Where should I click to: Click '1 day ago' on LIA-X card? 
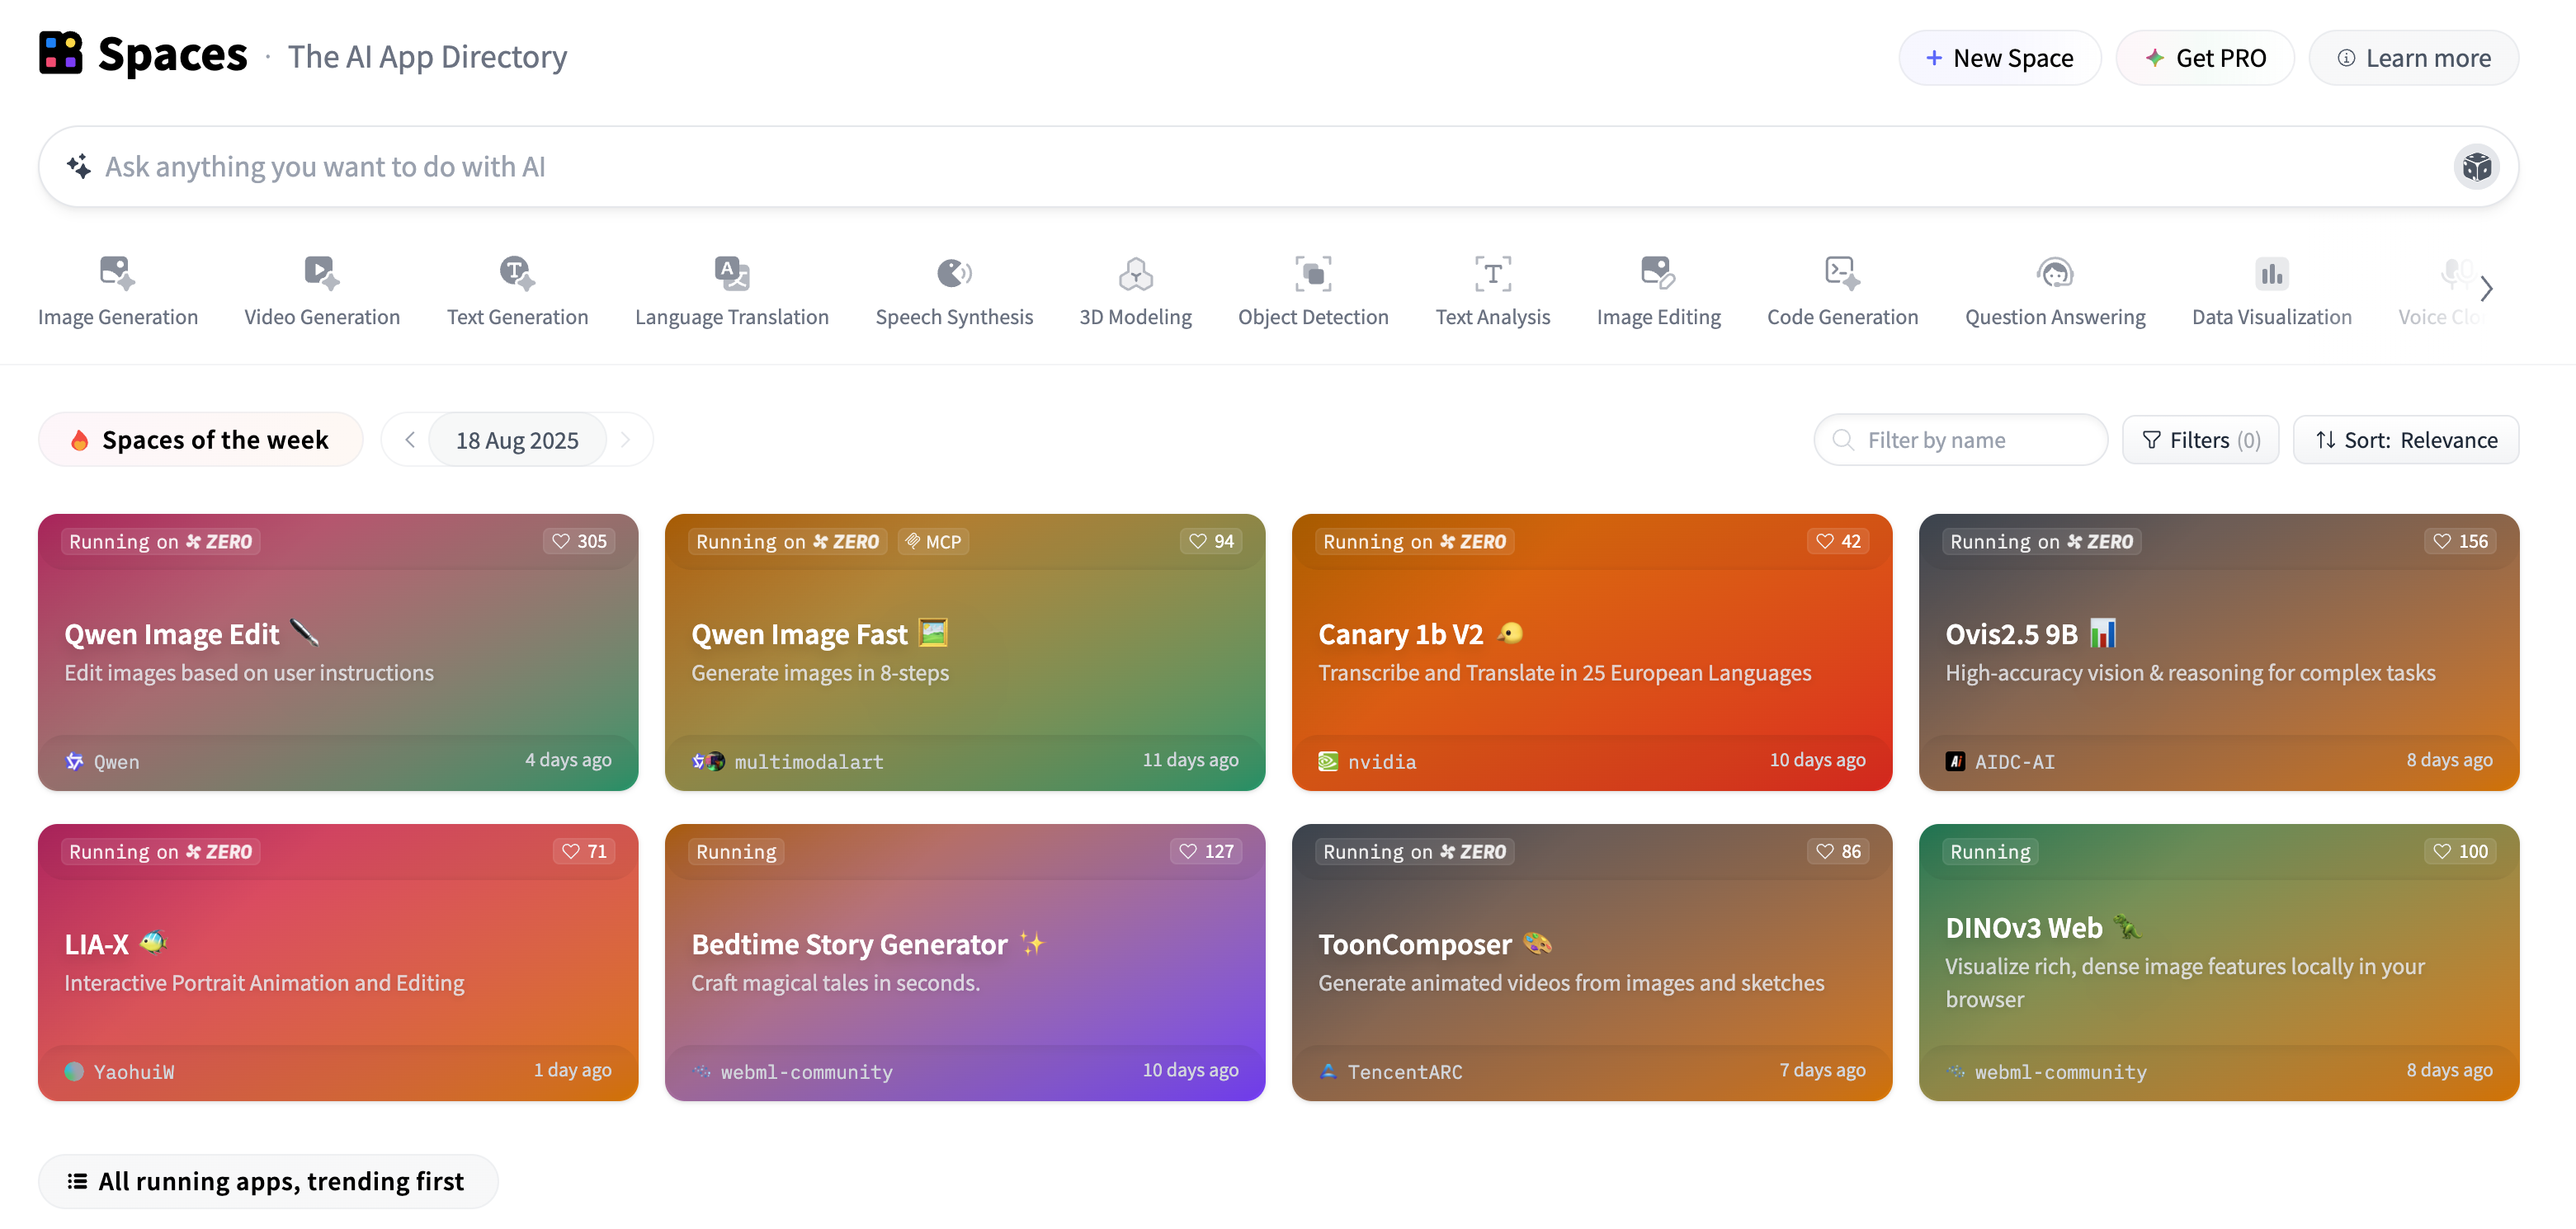pos(572,1070)
